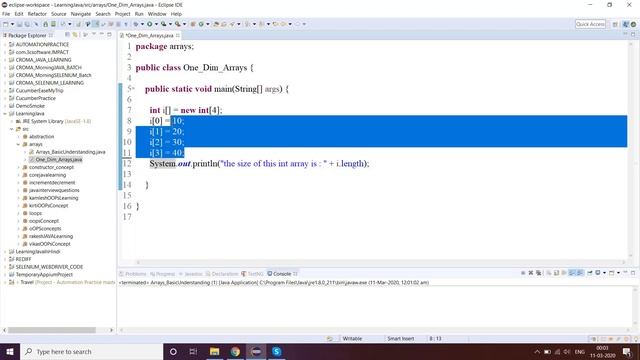Open File Explorer from taskbar
Viewport: 640px width, 360px height.
click(x=214, y=351)
